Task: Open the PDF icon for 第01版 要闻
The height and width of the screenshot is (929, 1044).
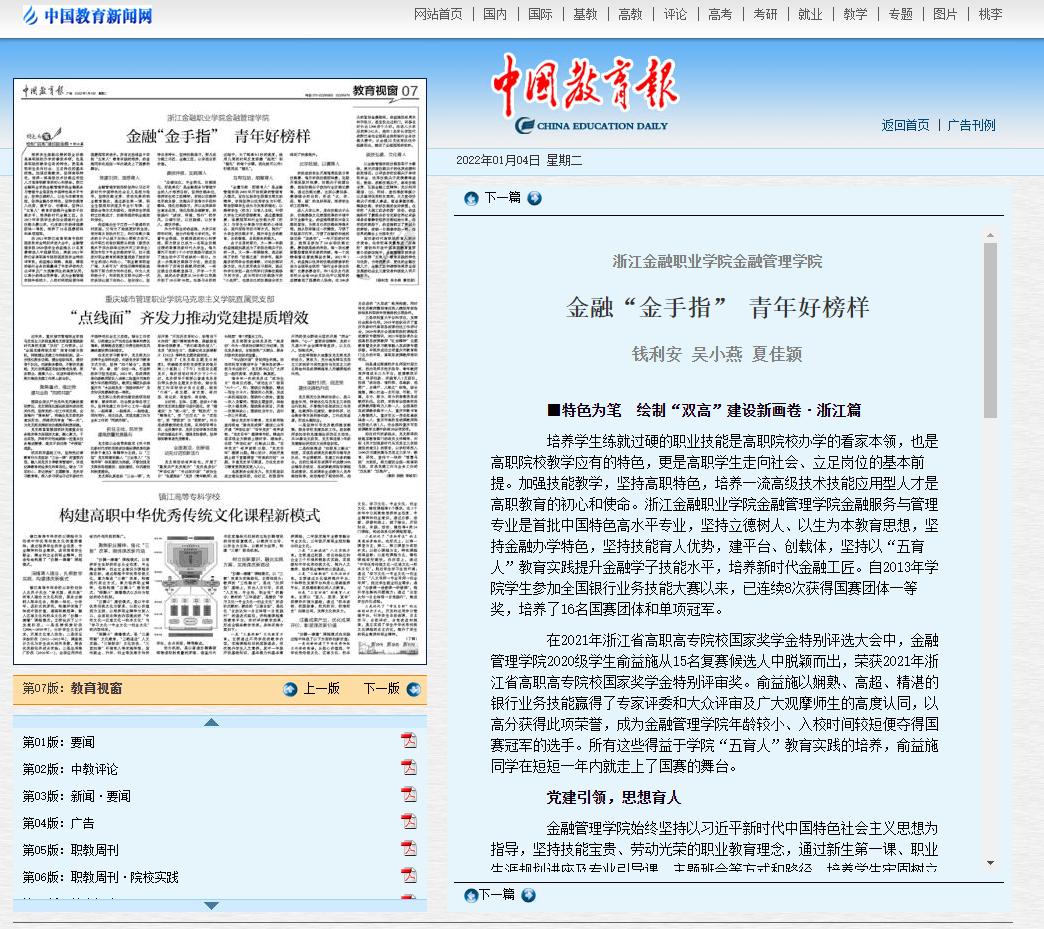Action: 409,741
